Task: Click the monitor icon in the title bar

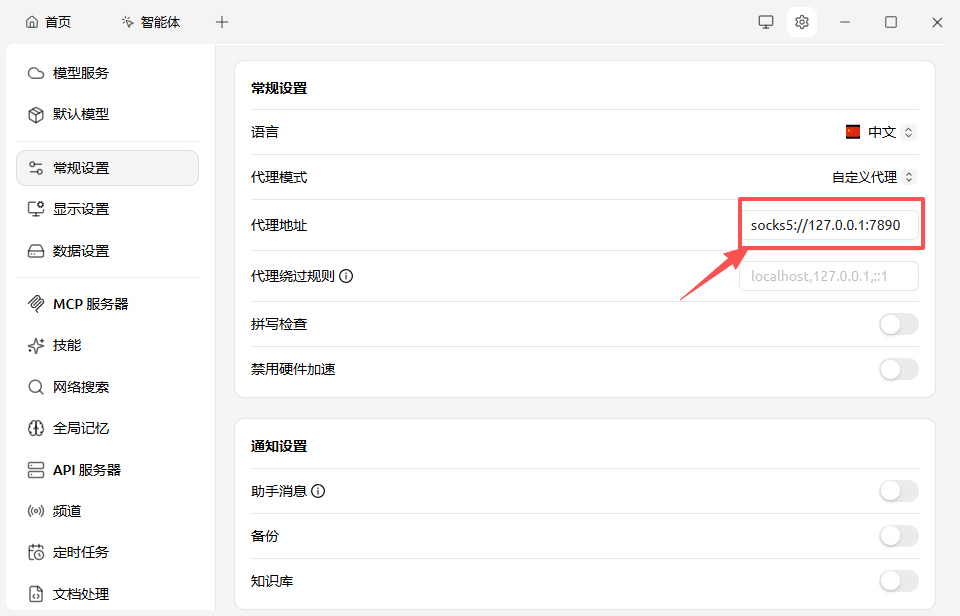Action: point(766,22)
